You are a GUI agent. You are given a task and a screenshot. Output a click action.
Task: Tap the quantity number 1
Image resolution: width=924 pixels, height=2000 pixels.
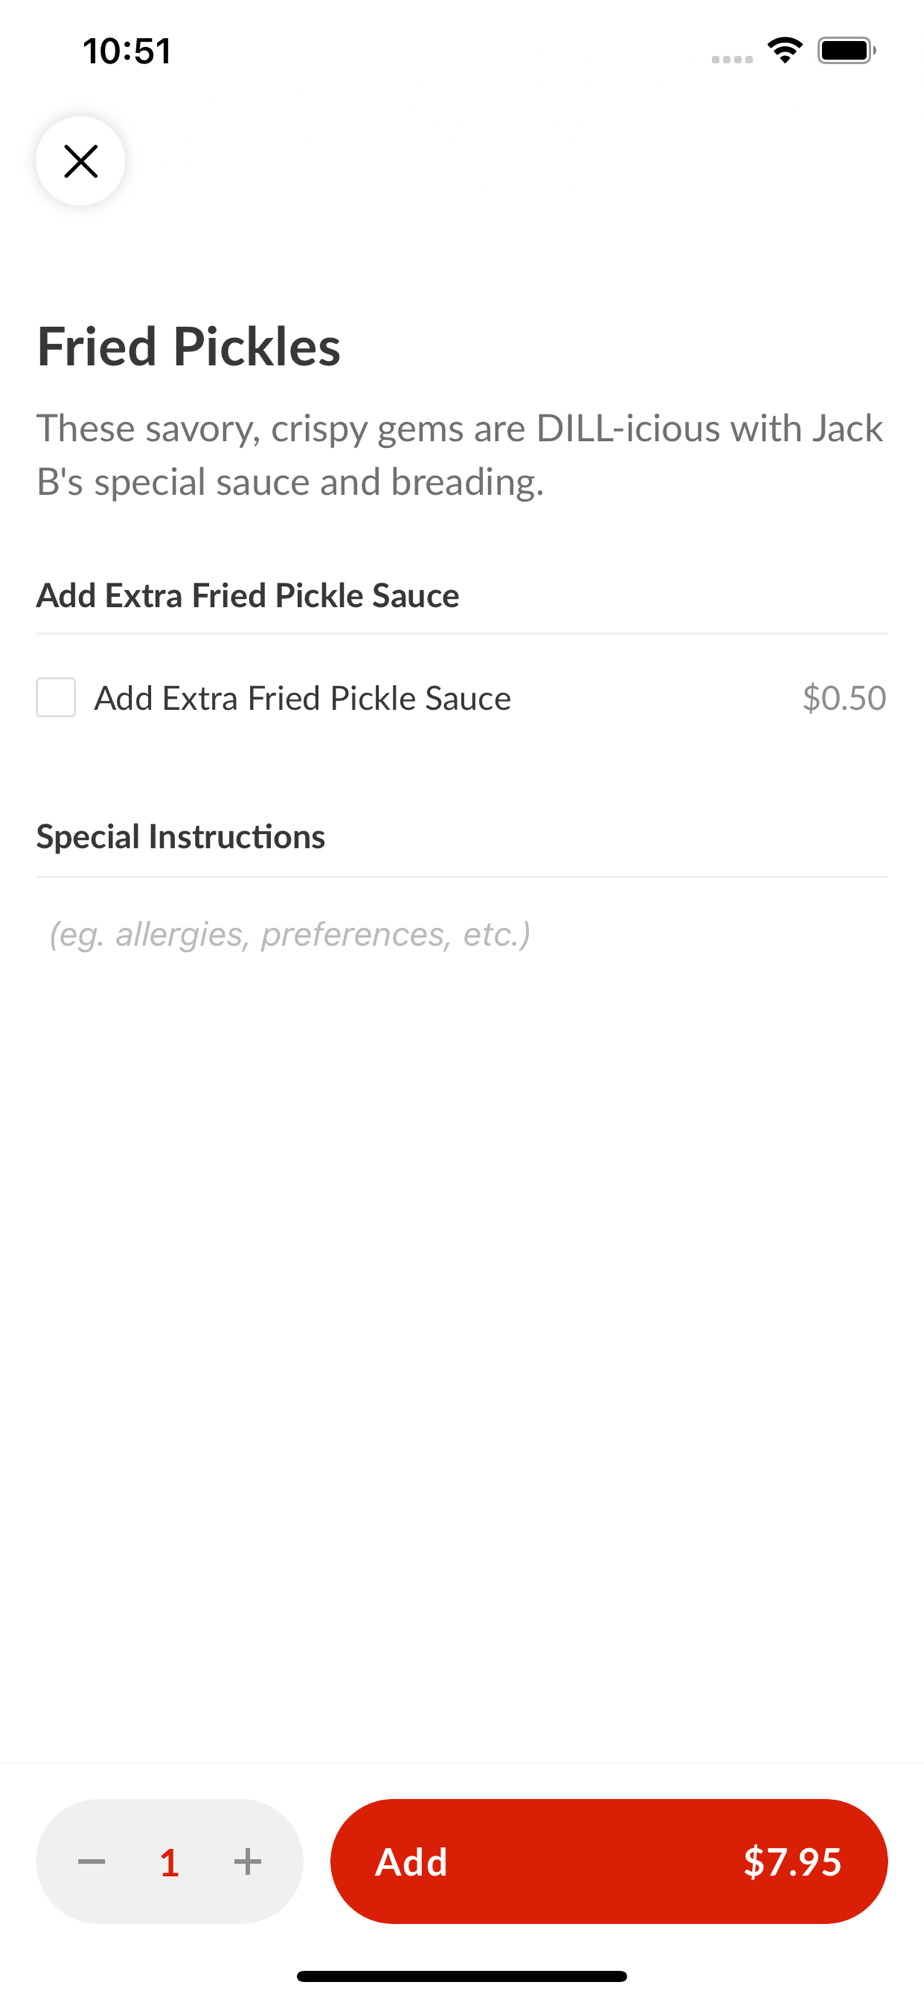coord(169,1862)
